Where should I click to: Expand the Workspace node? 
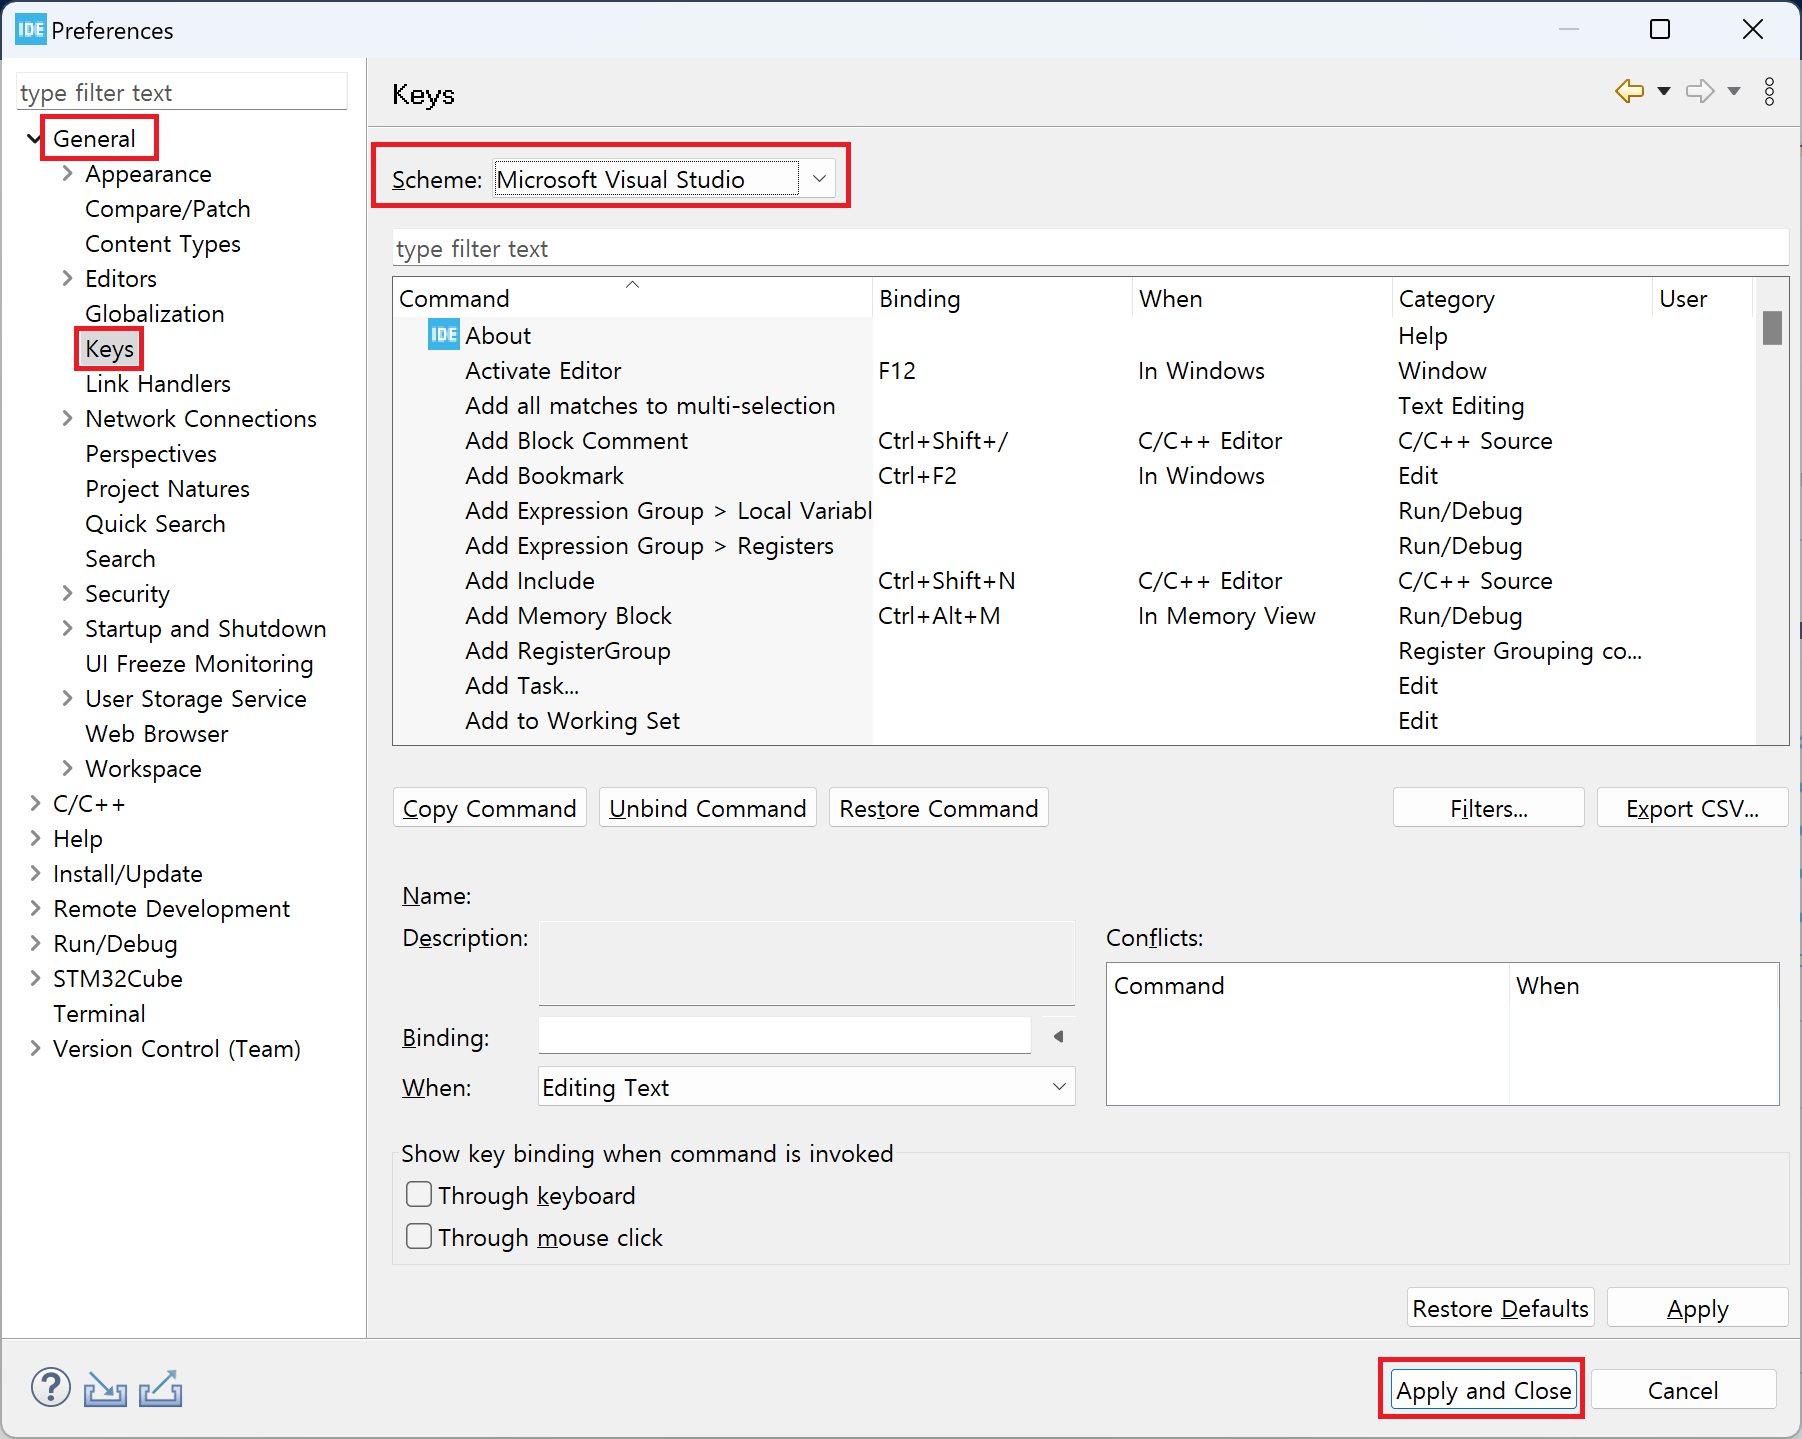(67, 768)
